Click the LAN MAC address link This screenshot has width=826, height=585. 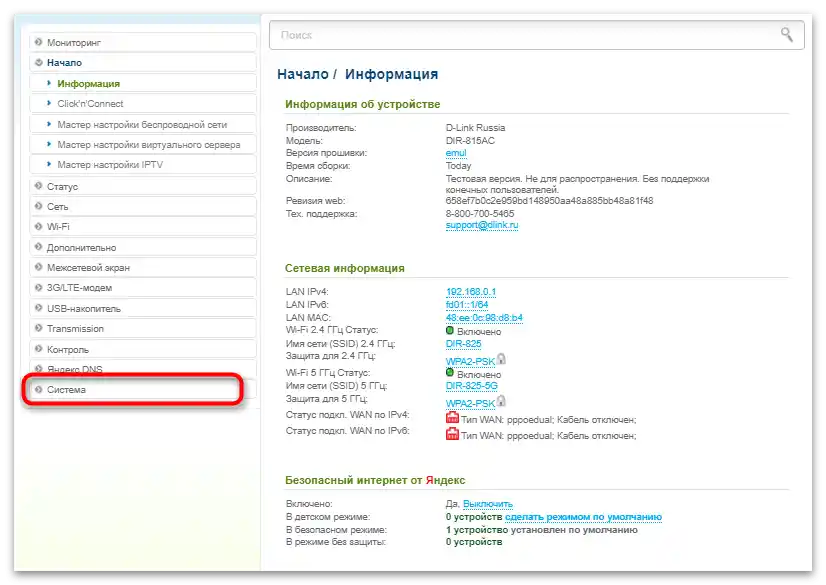click(x=484, y=318)
